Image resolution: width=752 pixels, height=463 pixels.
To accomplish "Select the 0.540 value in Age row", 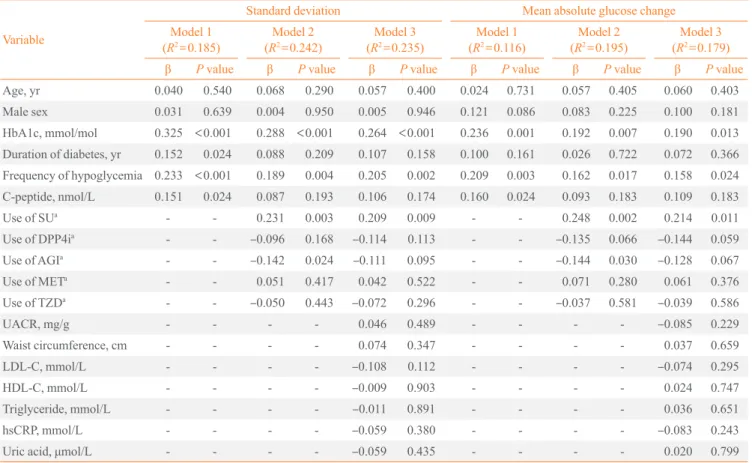I will [217, 91].
